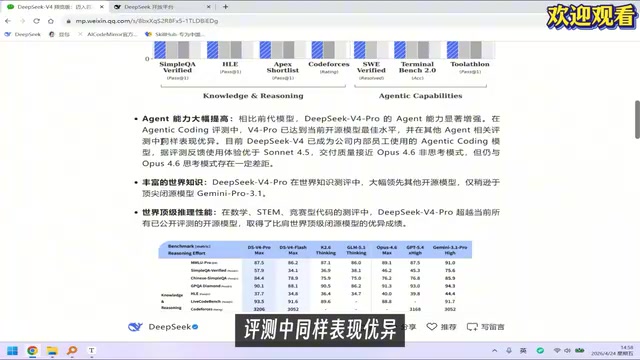The height and width of the screenshot is (360, 640).
Task: Open a new browser tab
Action: [225, 7]
